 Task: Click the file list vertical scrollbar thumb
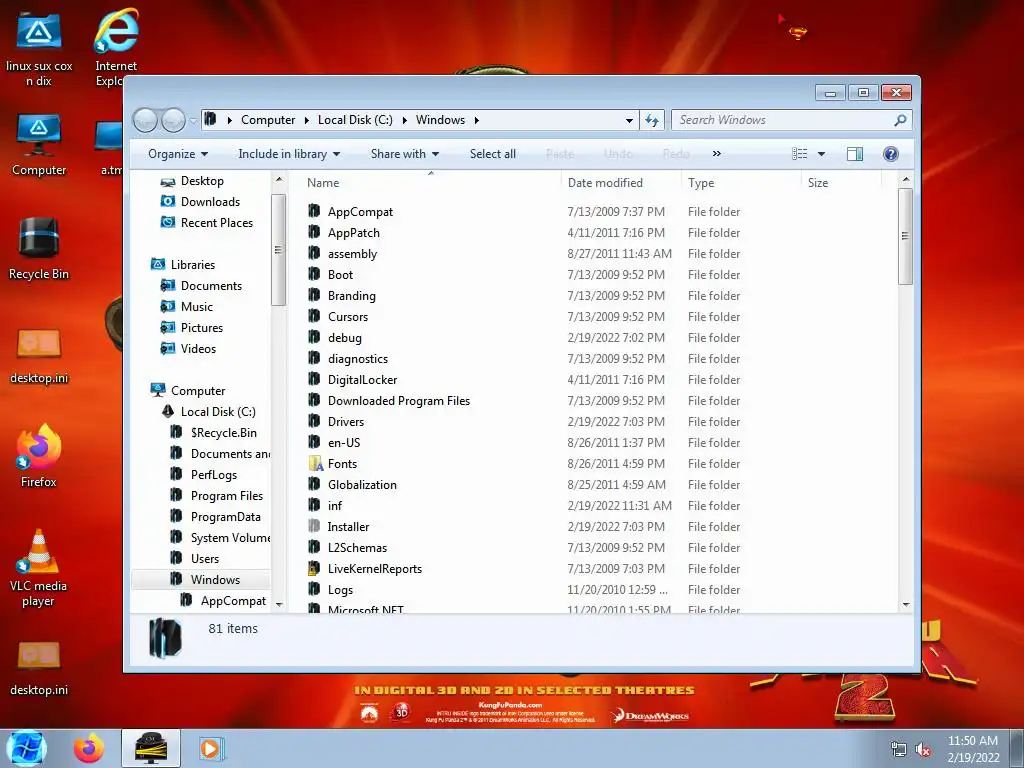[905, 236]
